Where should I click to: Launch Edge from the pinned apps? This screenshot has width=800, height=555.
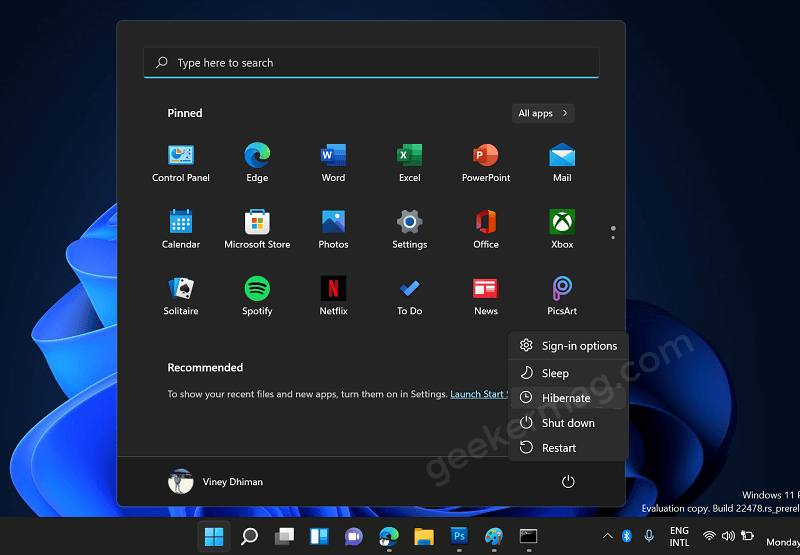click(x=257, y=163)
